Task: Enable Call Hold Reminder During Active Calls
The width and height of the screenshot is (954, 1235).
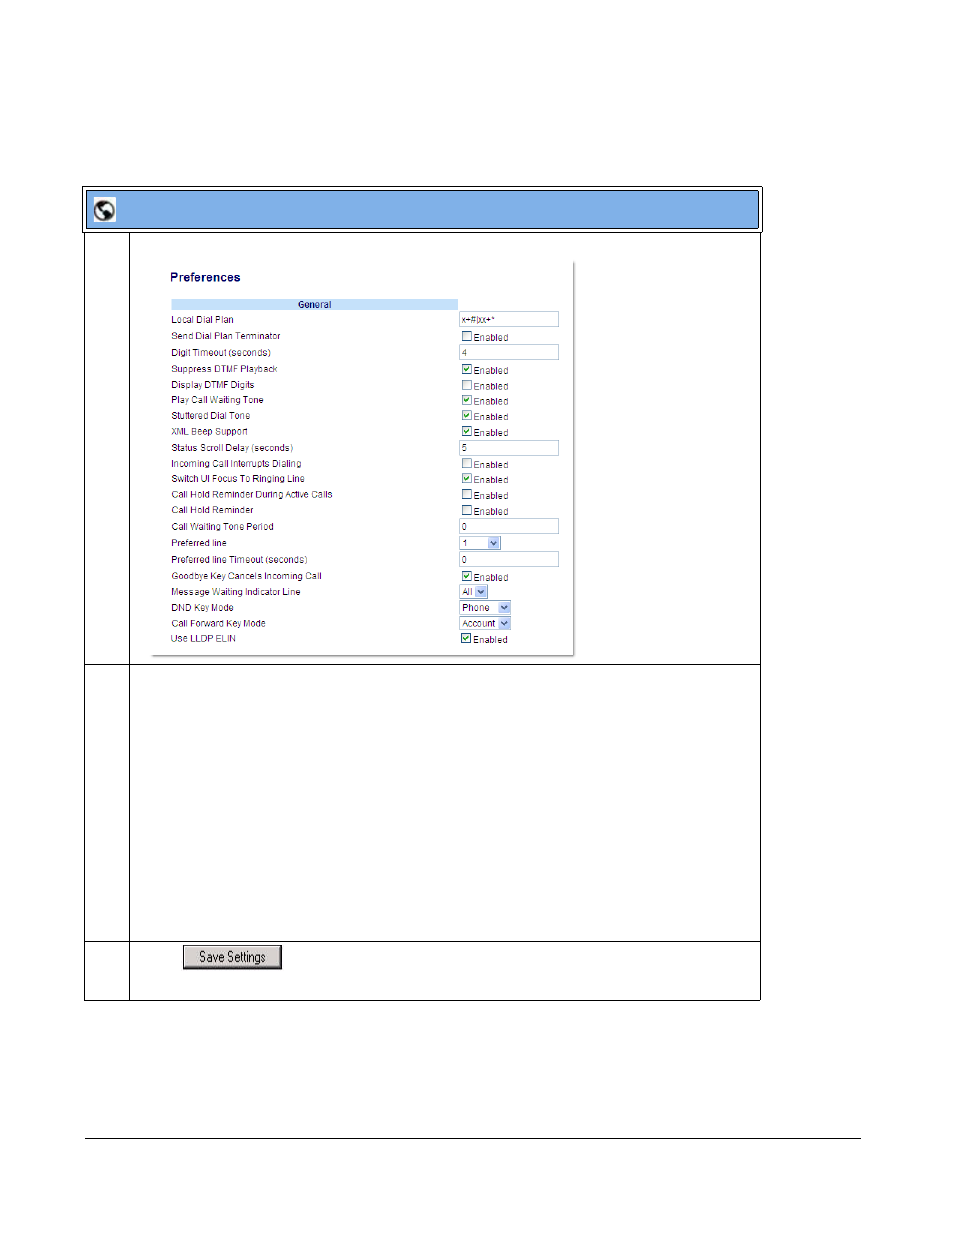Action: (466, 494)
